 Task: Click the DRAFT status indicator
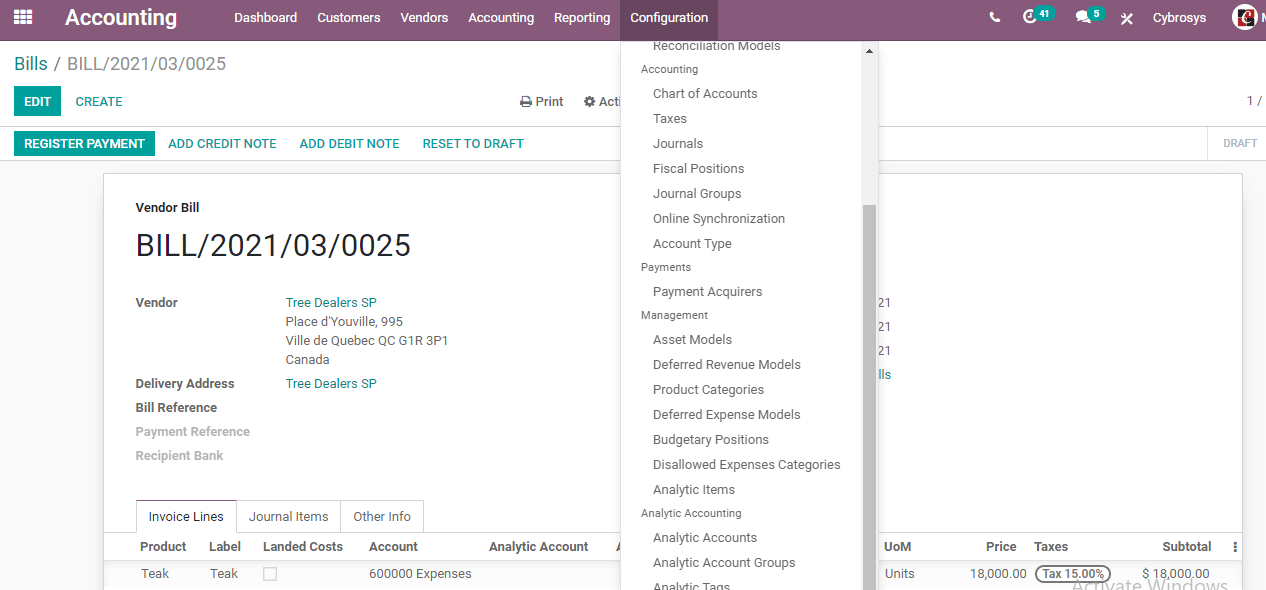pos(1240,144)
